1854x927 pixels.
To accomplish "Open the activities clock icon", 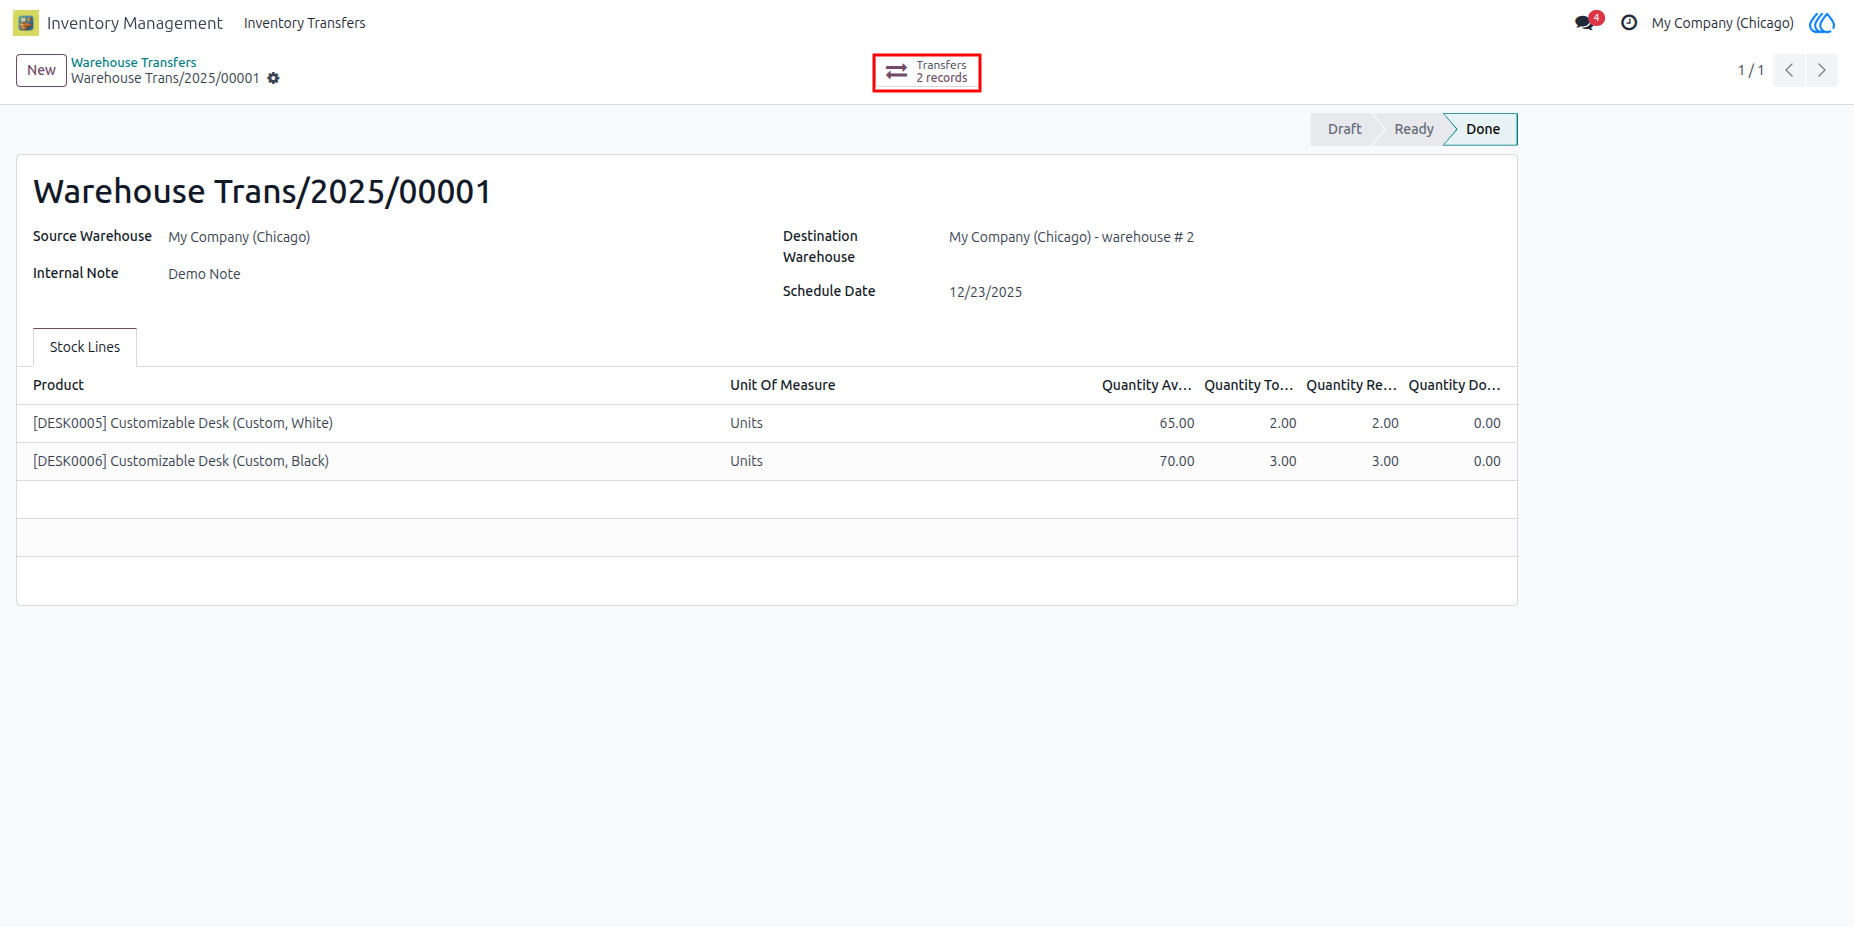I will [1629, 23].
